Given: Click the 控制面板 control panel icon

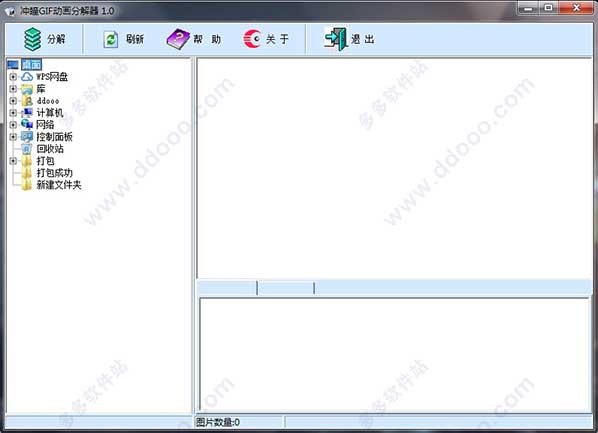Looking at the screenshot, I should coord(27,137).
